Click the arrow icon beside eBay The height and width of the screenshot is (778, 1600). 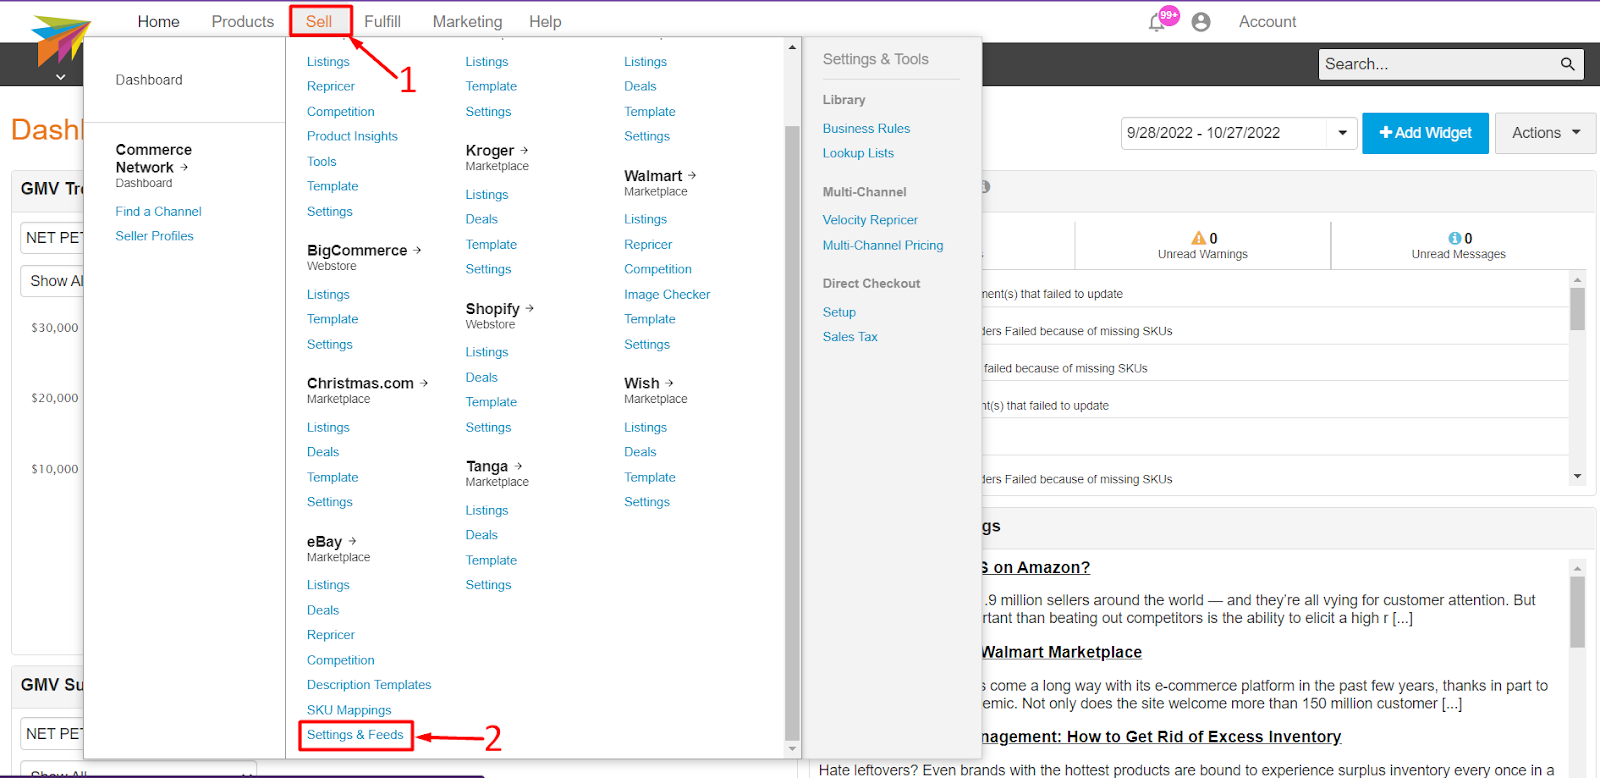coord(352,541)
